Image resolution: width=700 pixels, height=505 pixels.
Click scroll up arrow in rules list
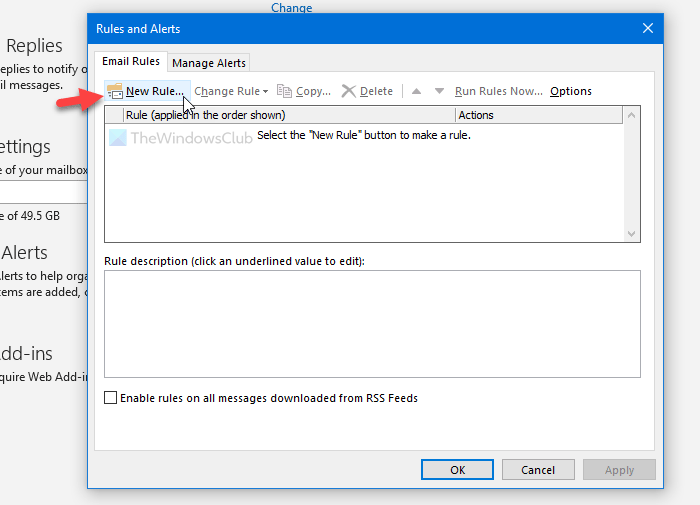point(631,115)
